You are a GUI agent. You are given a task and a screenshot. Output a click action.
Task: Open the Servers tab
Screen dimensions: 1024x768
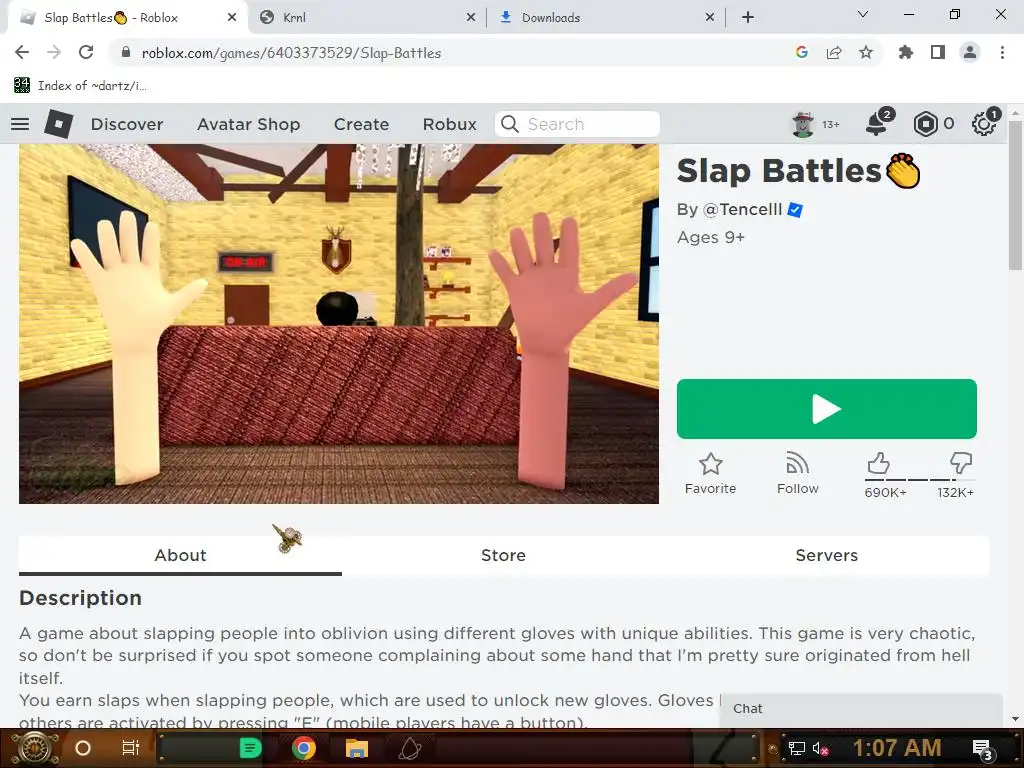(827, 555)
